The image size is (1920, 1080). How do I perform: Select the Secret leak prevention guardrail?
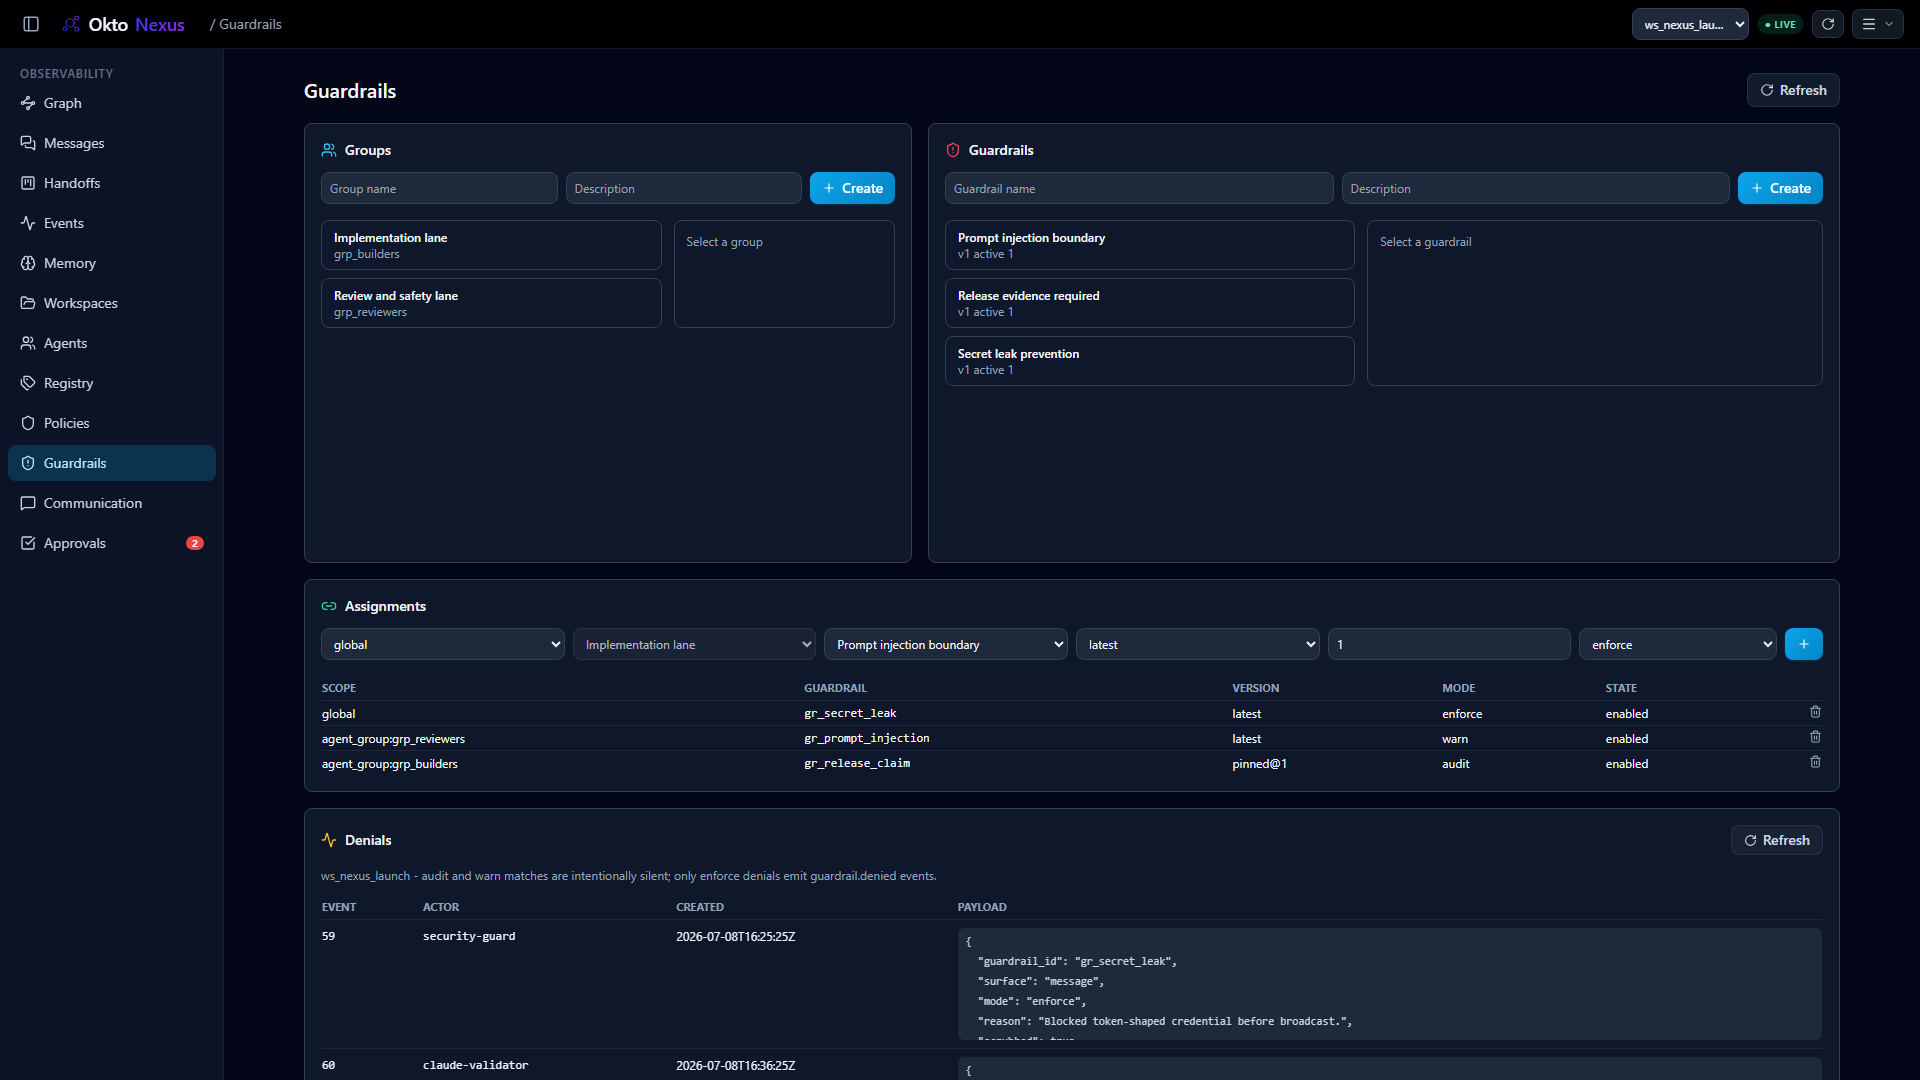(x=1150, y=361)
